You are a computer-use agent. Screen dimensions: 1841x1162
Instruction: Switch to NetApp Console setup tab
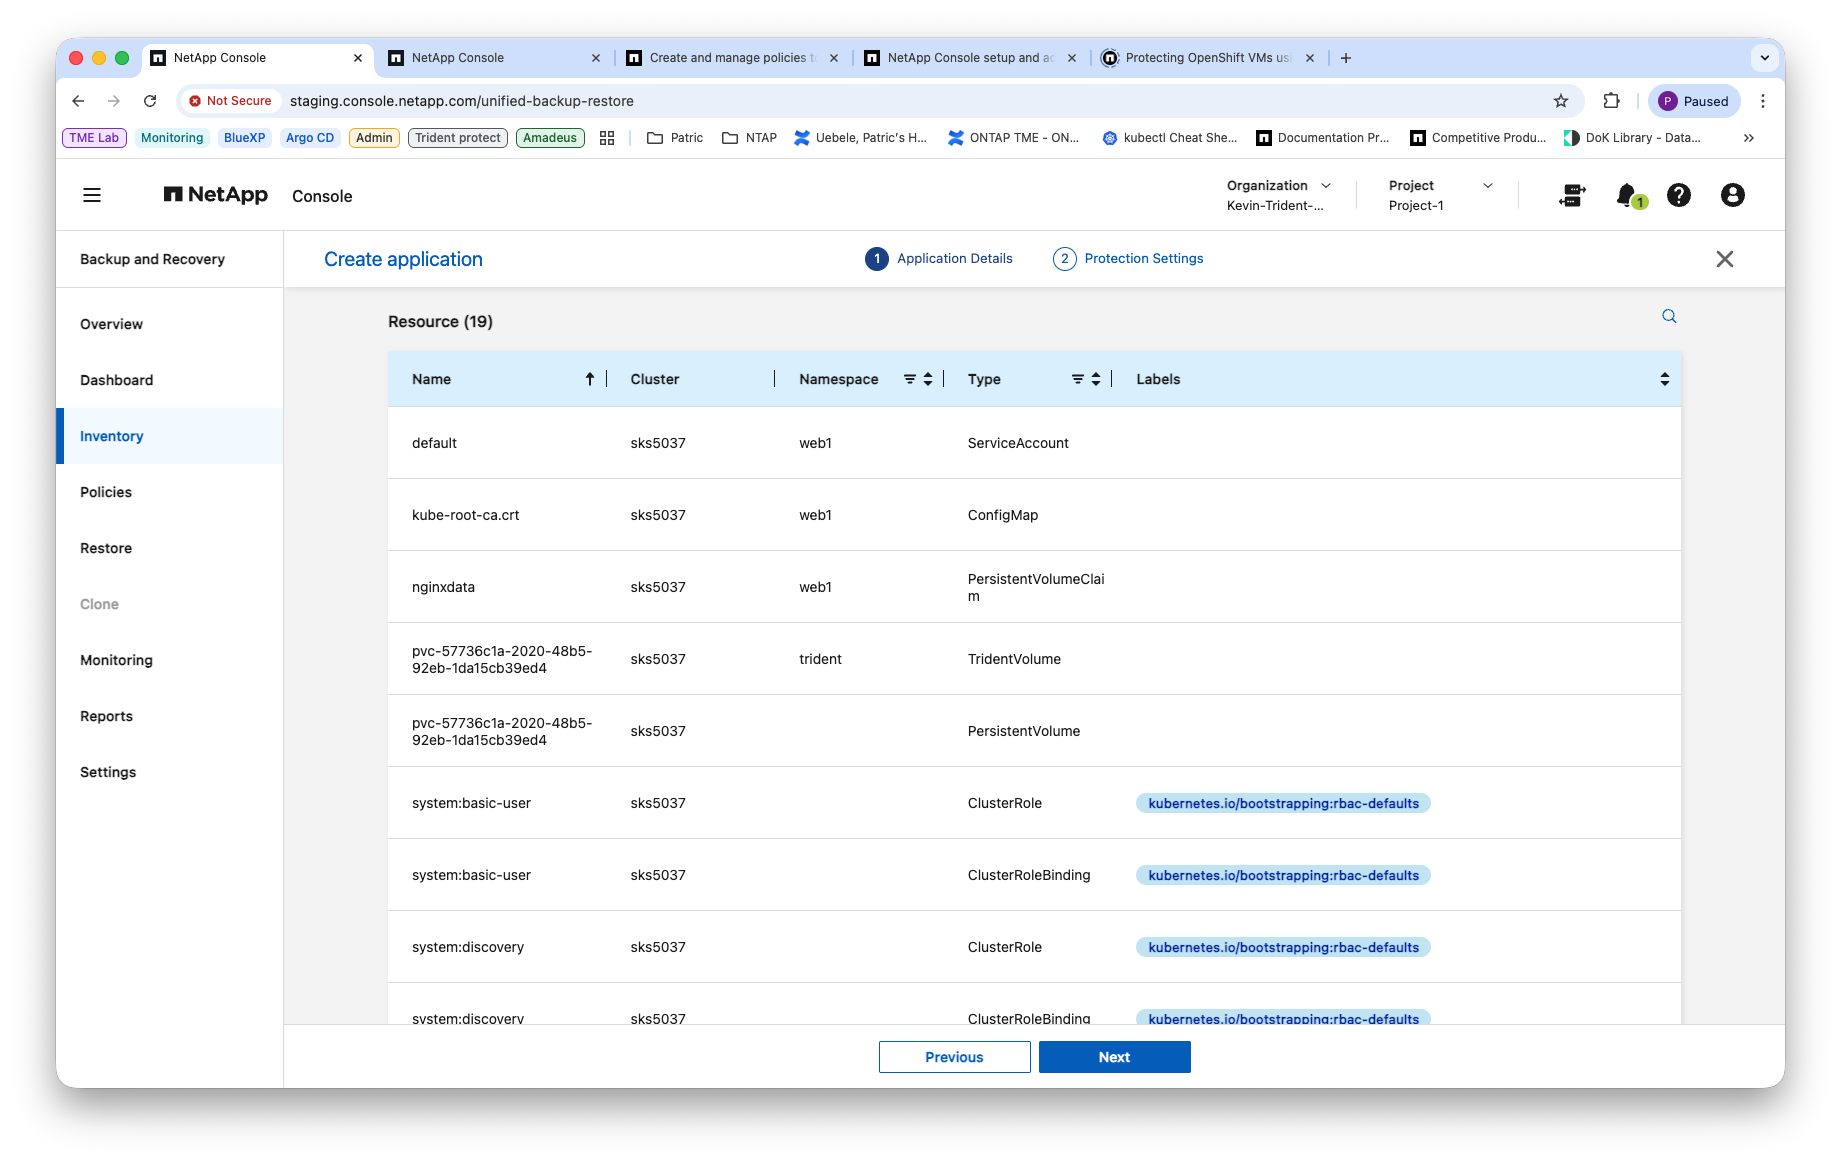click(970, 58)
